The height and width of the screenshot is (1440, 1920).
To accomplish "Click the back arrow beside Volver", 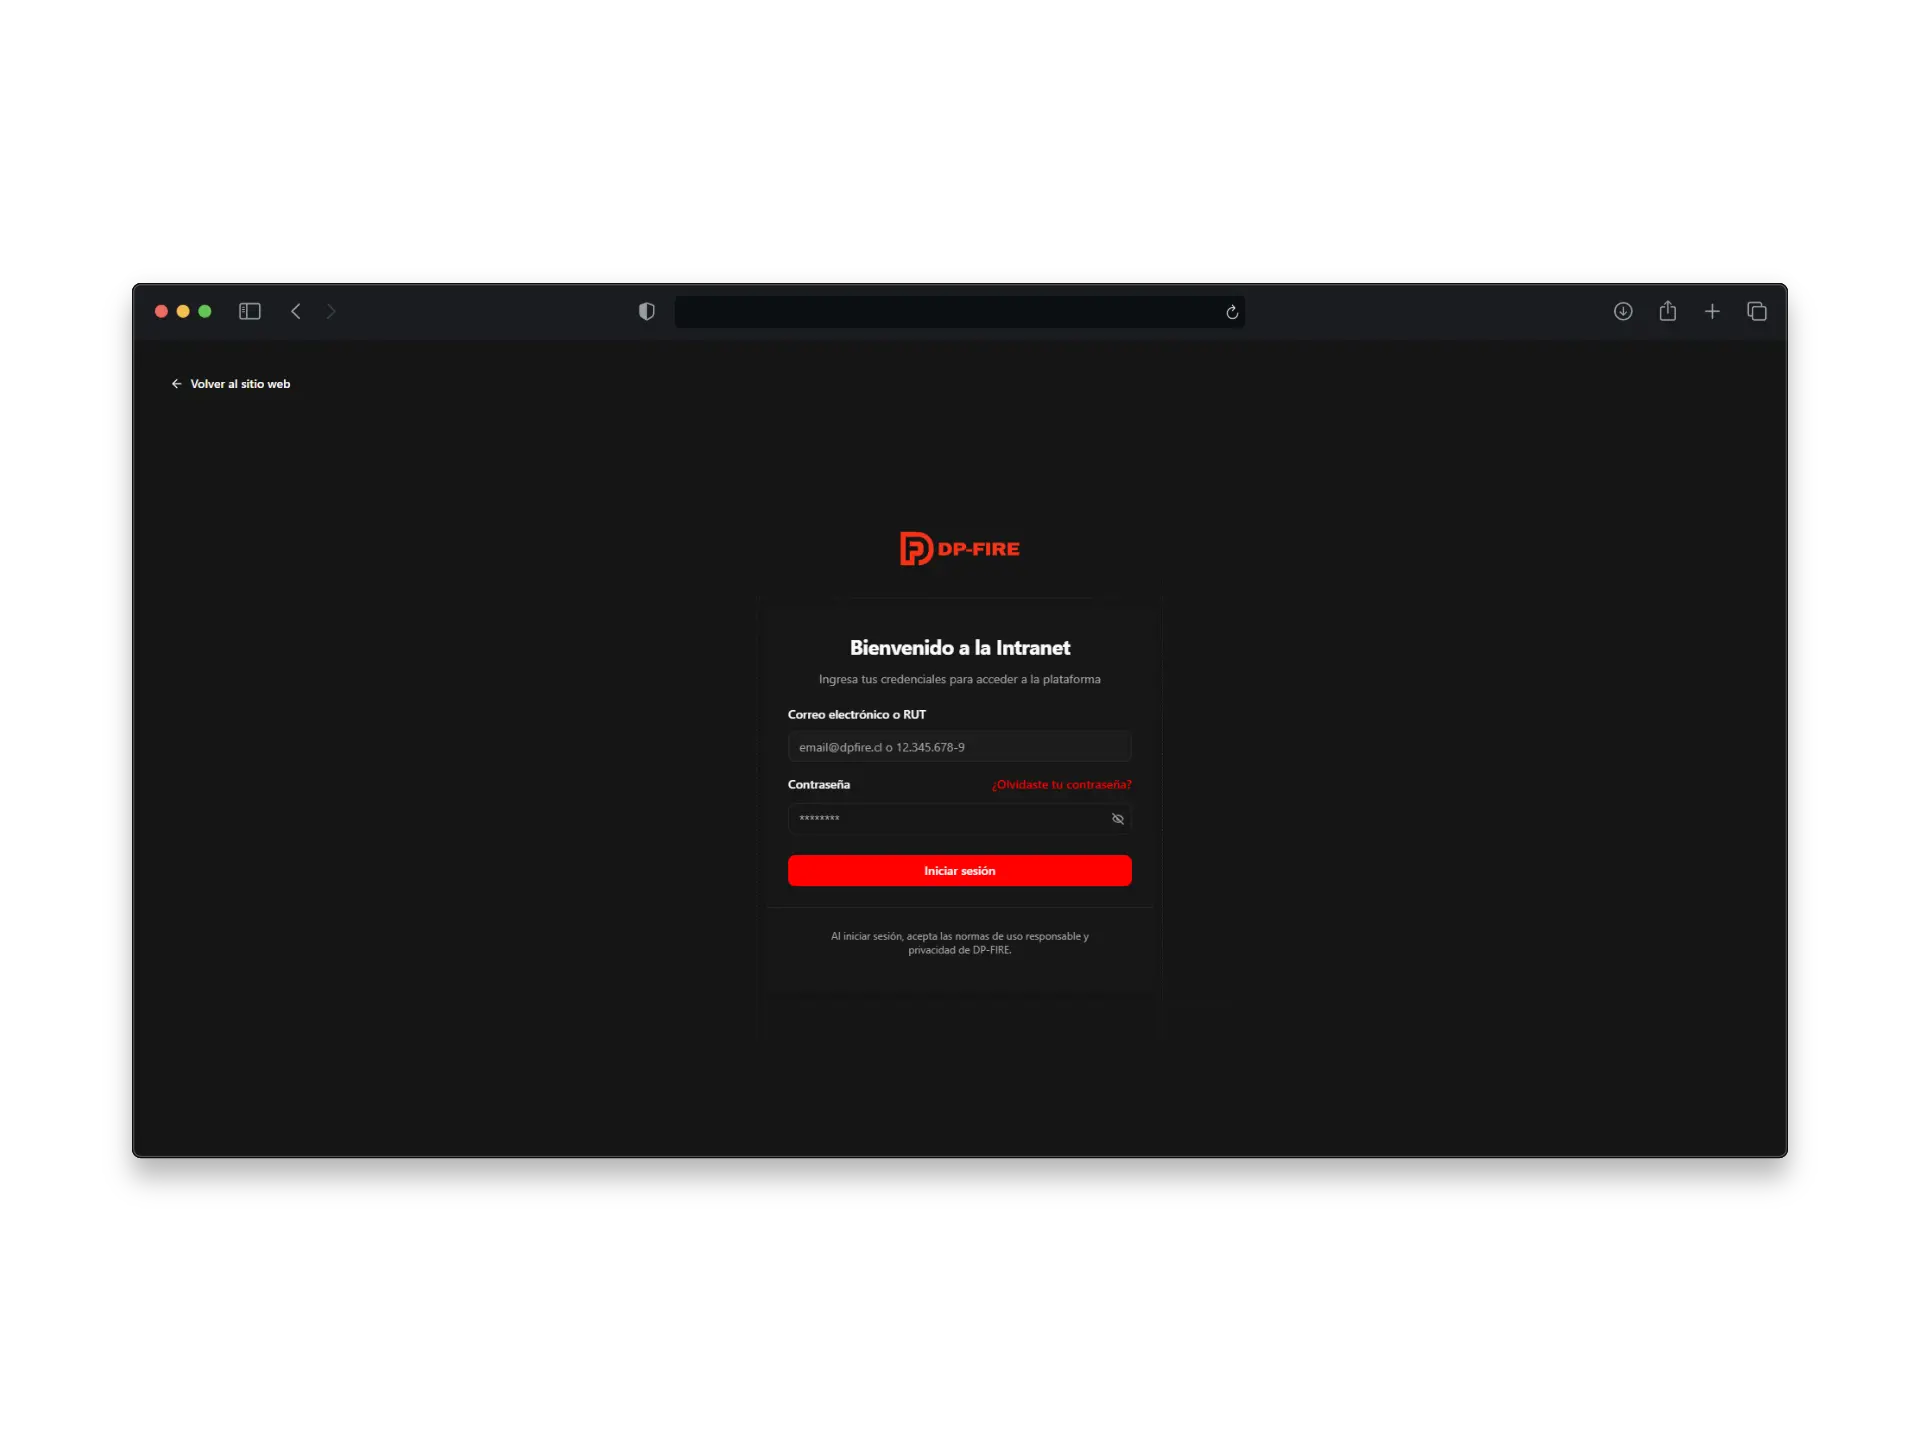I will tap(176, 384).
